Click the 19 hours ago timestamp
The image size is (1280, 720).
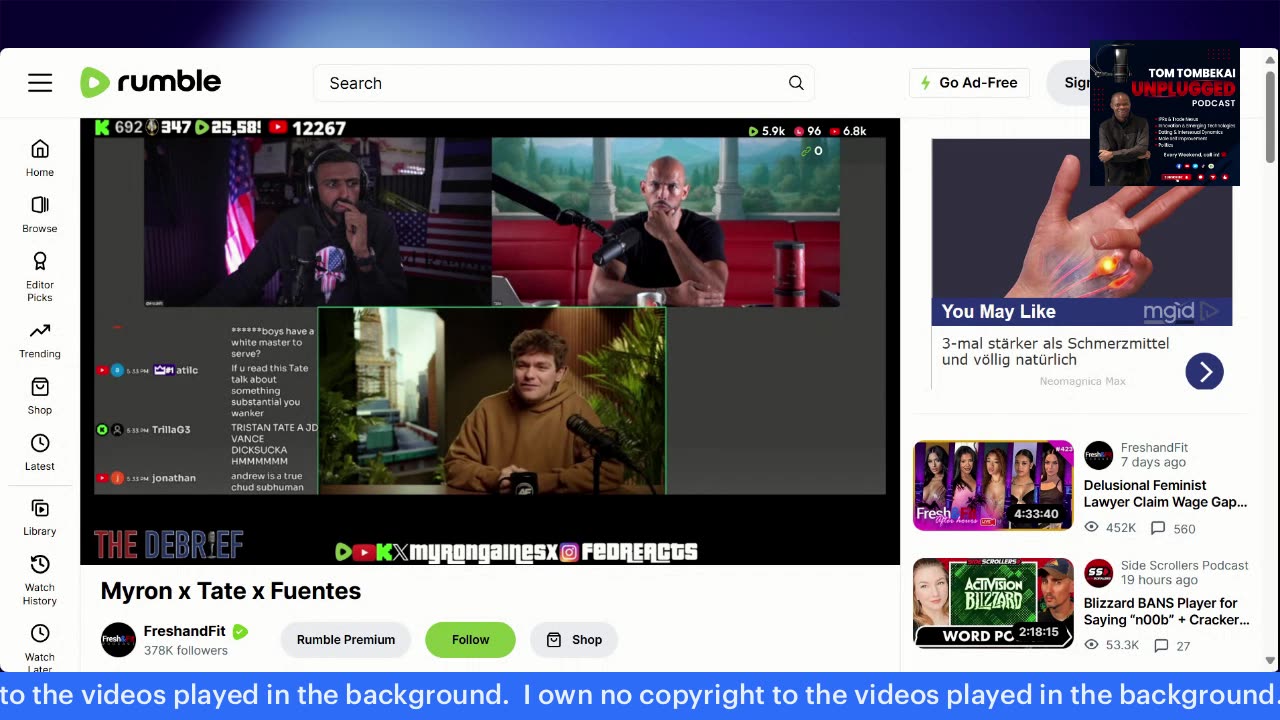click(x=1159, y=580)
